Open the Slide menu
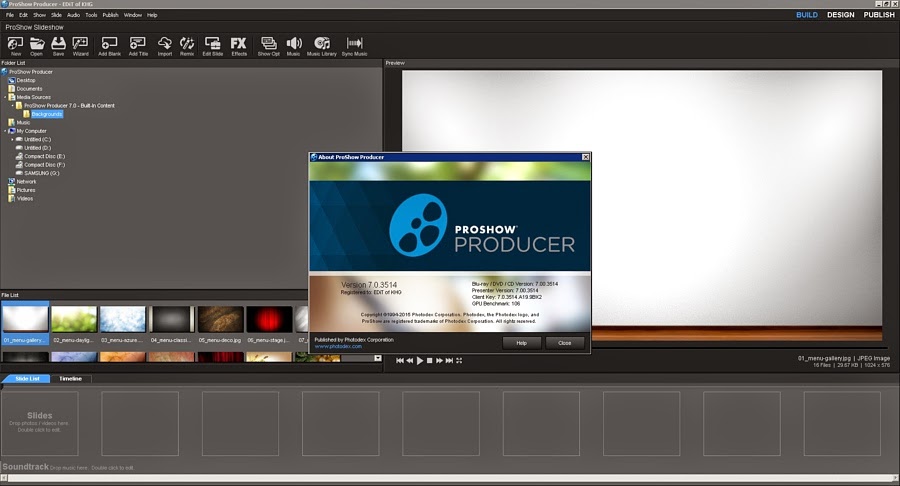The width and height of the screenshot is (900, 486). click(x=56, y=15)
